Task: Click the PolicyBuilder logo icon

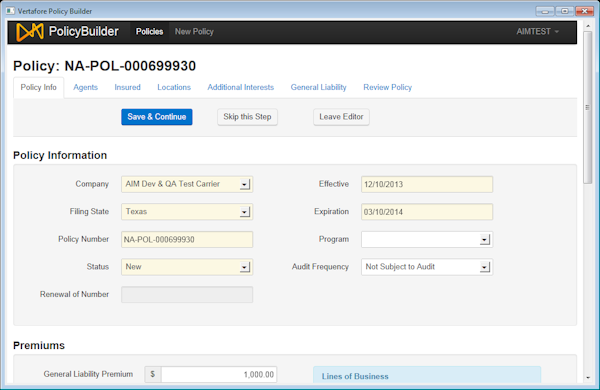Action: (29, 32)
